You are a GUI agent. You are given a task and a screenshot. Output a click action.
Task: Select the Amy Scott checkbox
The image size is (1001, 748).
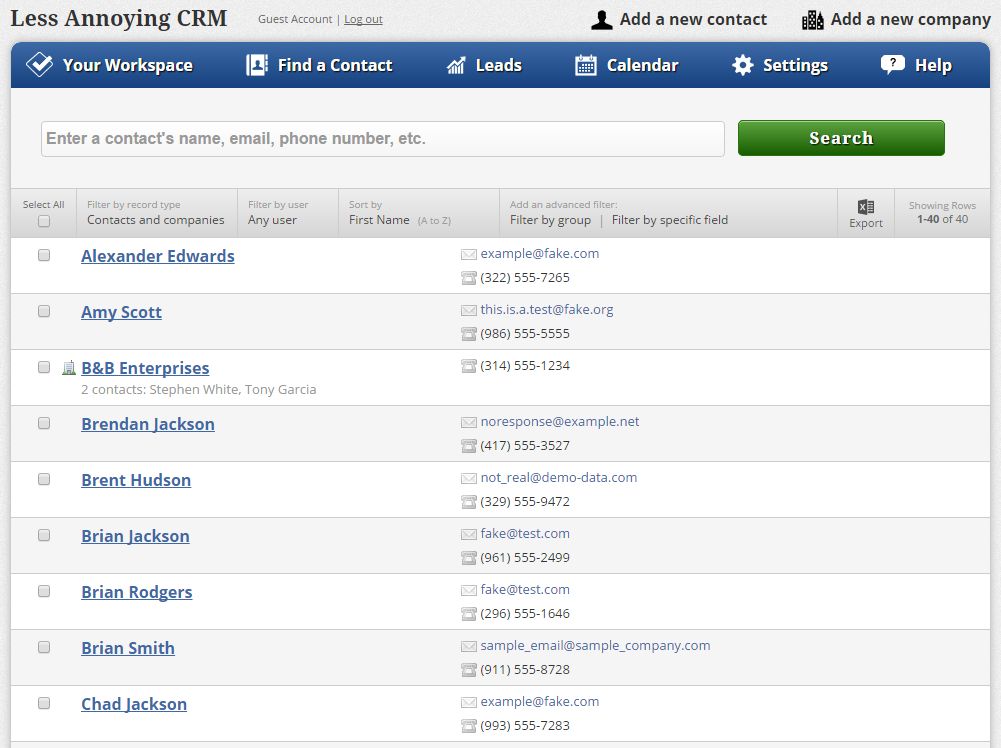[43, 311]
